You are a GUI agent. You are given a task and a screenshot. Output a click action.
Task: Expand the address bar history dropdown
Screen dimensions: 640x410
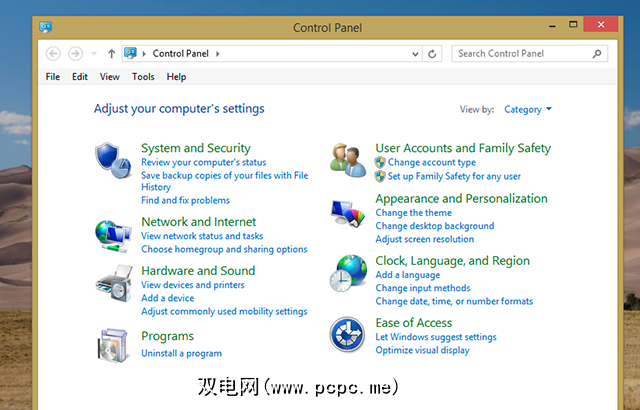(x=415, y=54)
